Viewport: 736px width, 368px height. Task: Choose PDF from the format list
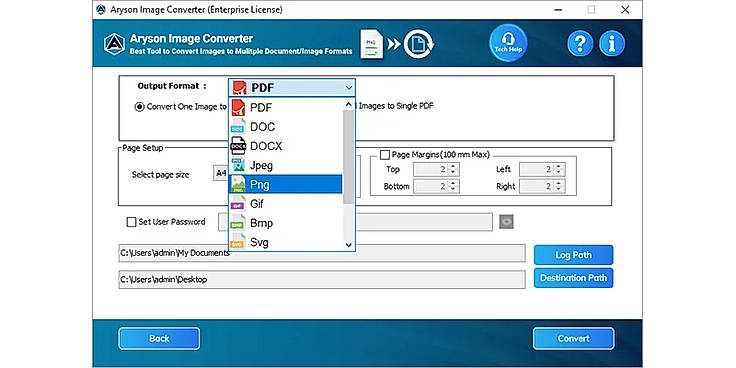point(285,107)
